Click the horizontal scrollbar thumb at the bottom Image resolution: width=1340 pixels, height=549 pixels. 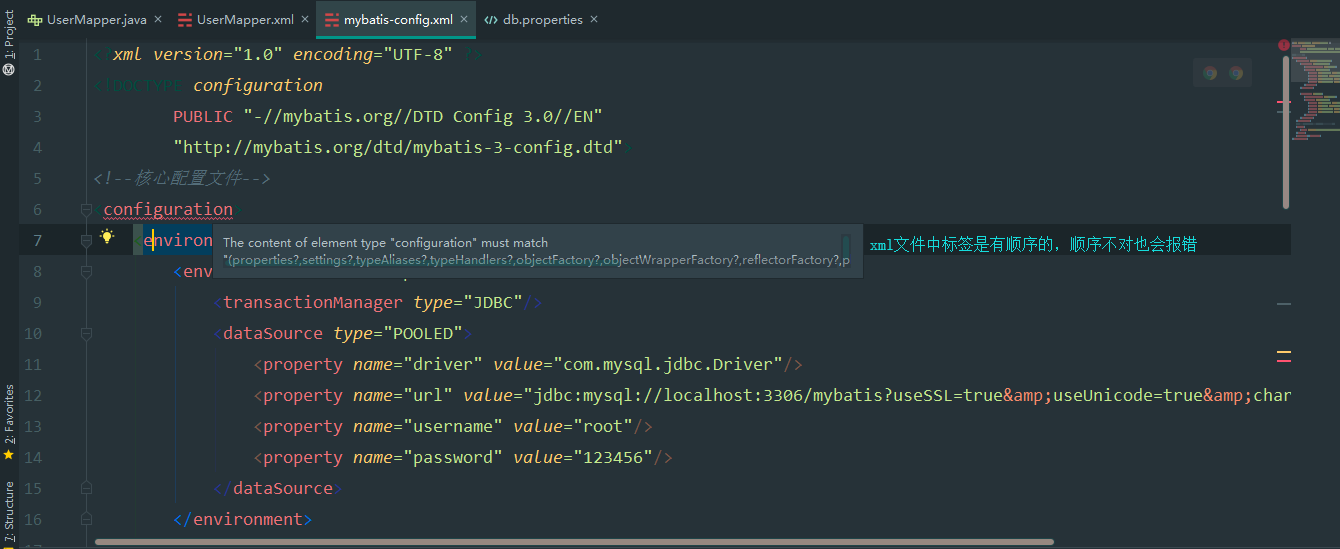tap(574, 542)
